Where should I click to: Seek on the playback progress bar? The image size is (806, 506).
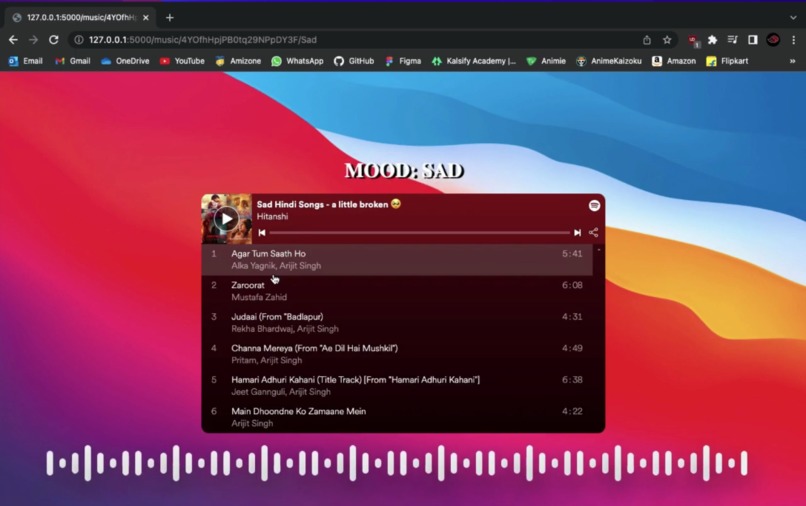(x=419, y=233)
